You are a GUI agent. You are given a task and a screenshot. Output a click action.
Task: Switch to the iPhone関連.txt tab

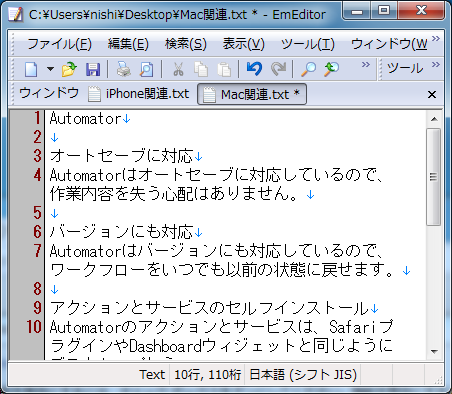tap(139, 94)
